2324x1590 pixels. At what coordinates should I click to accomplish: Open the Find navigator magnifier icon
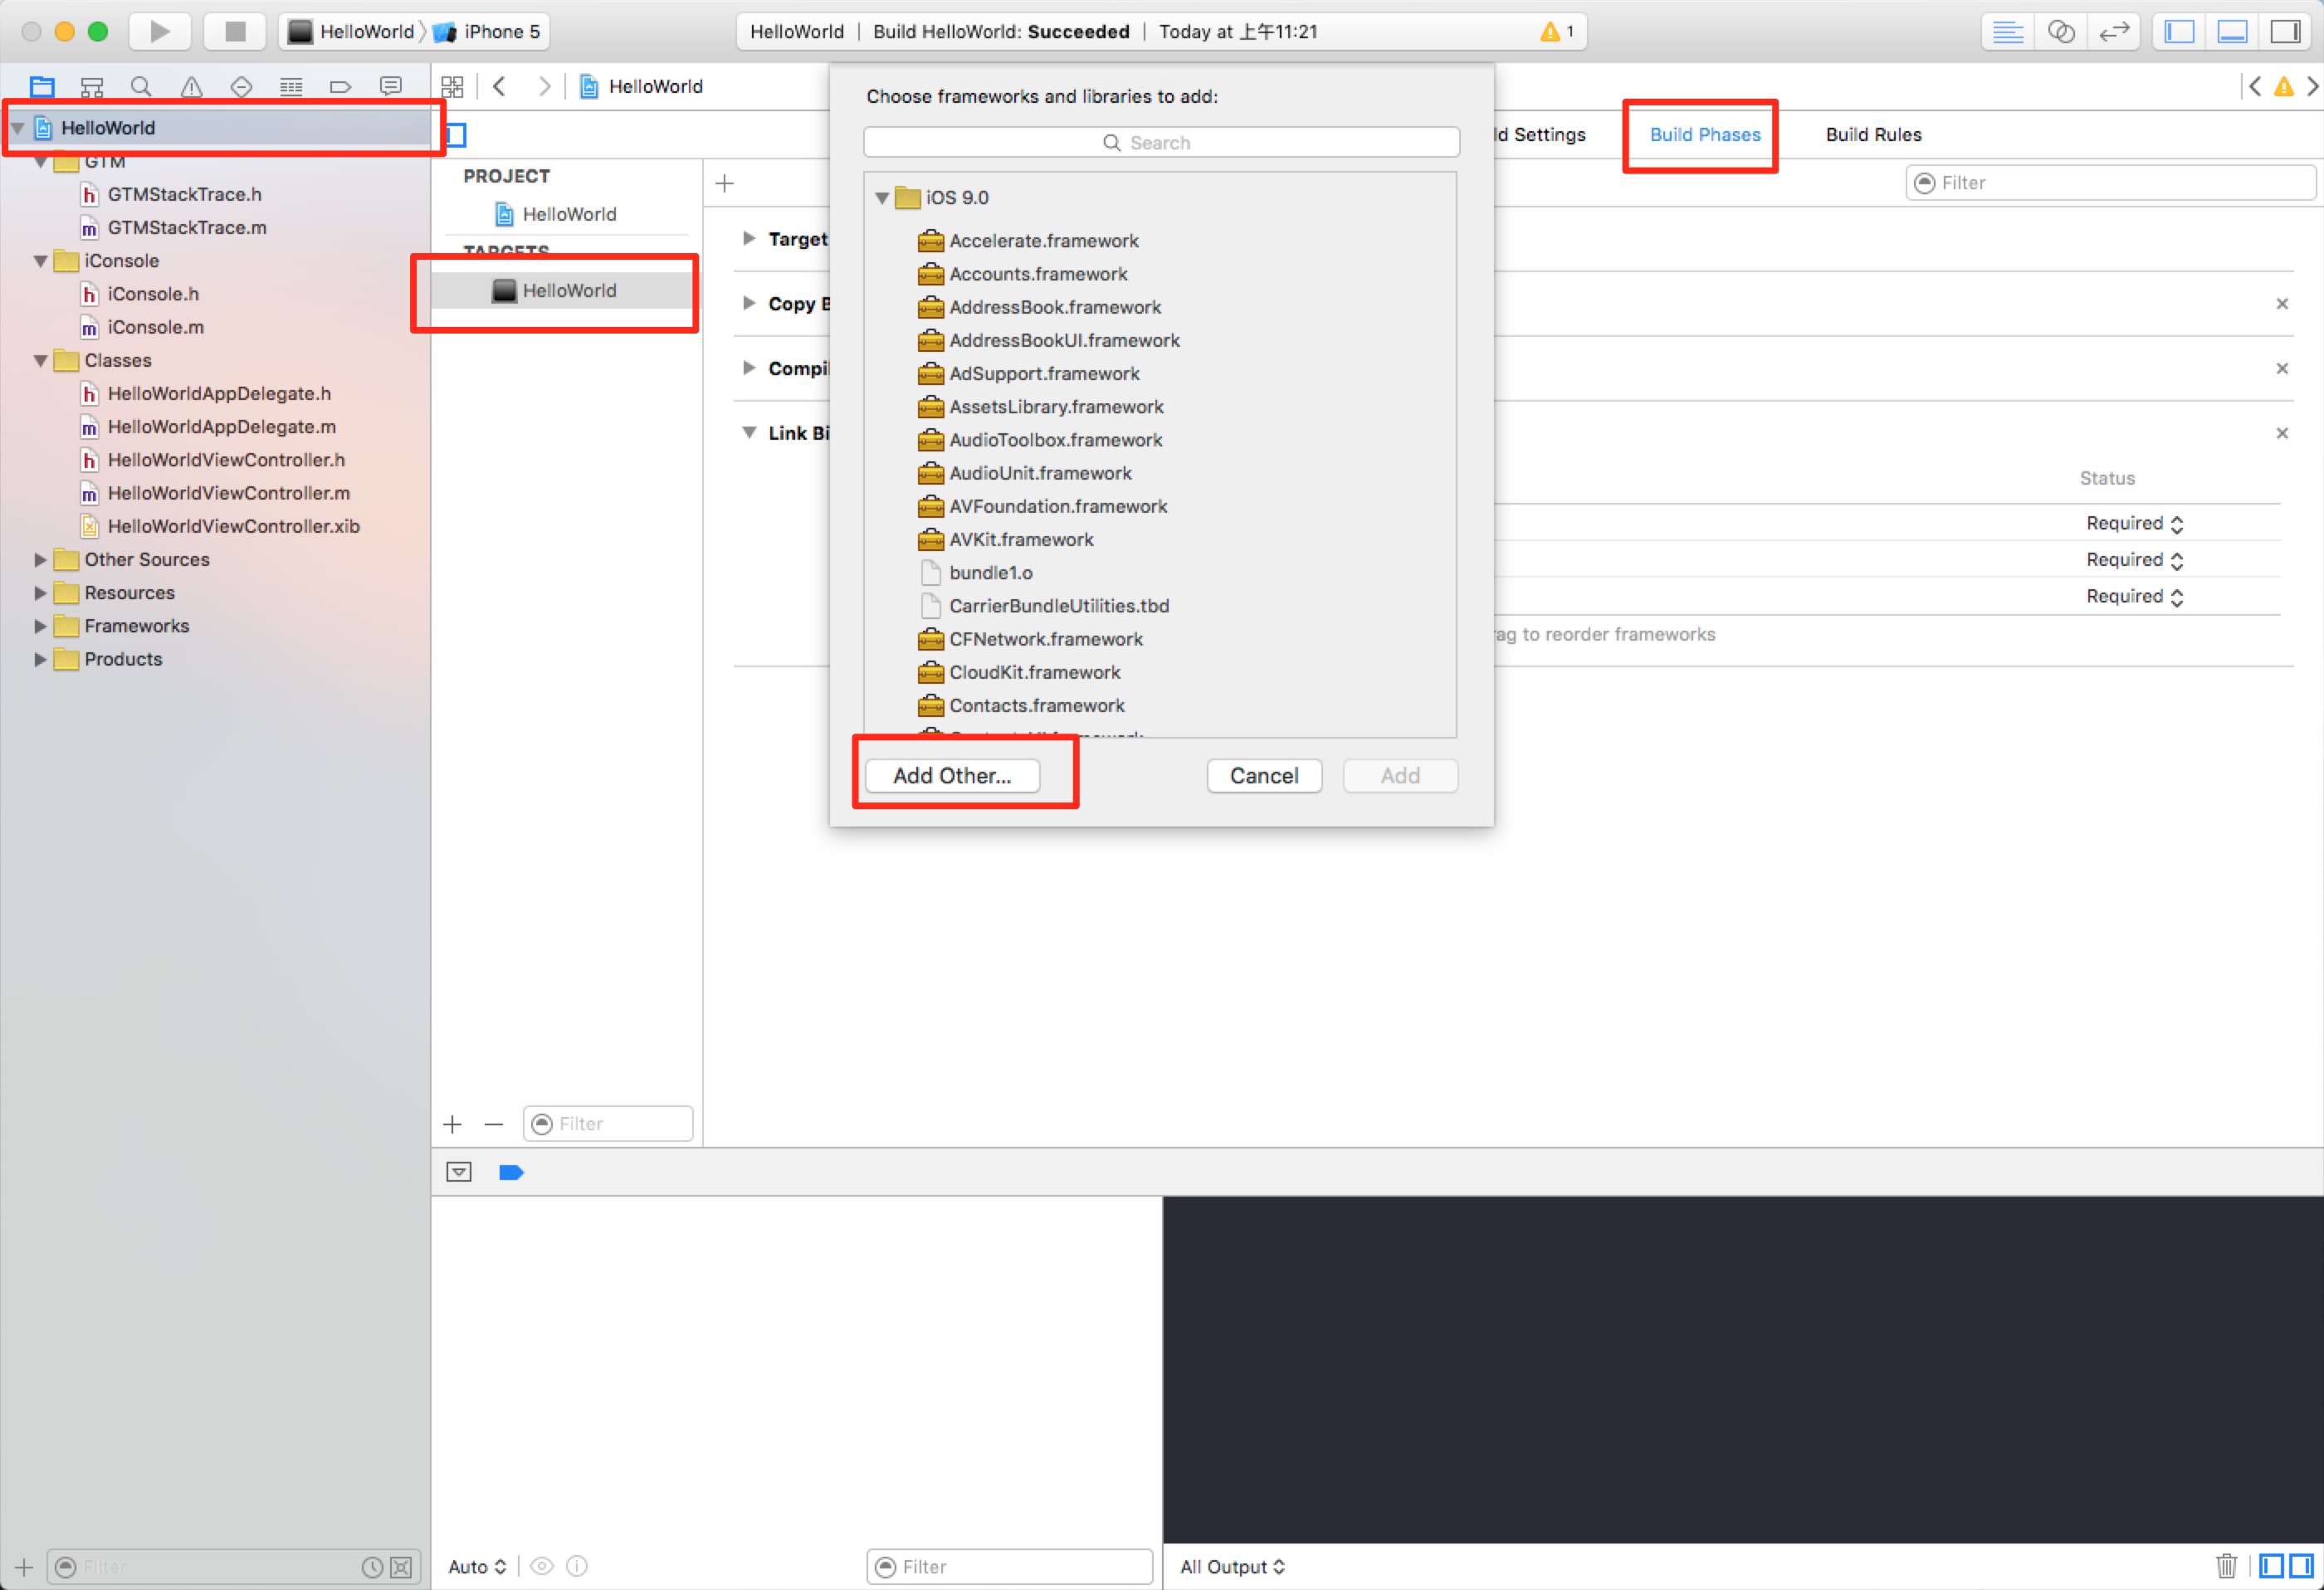pos(141,87)
